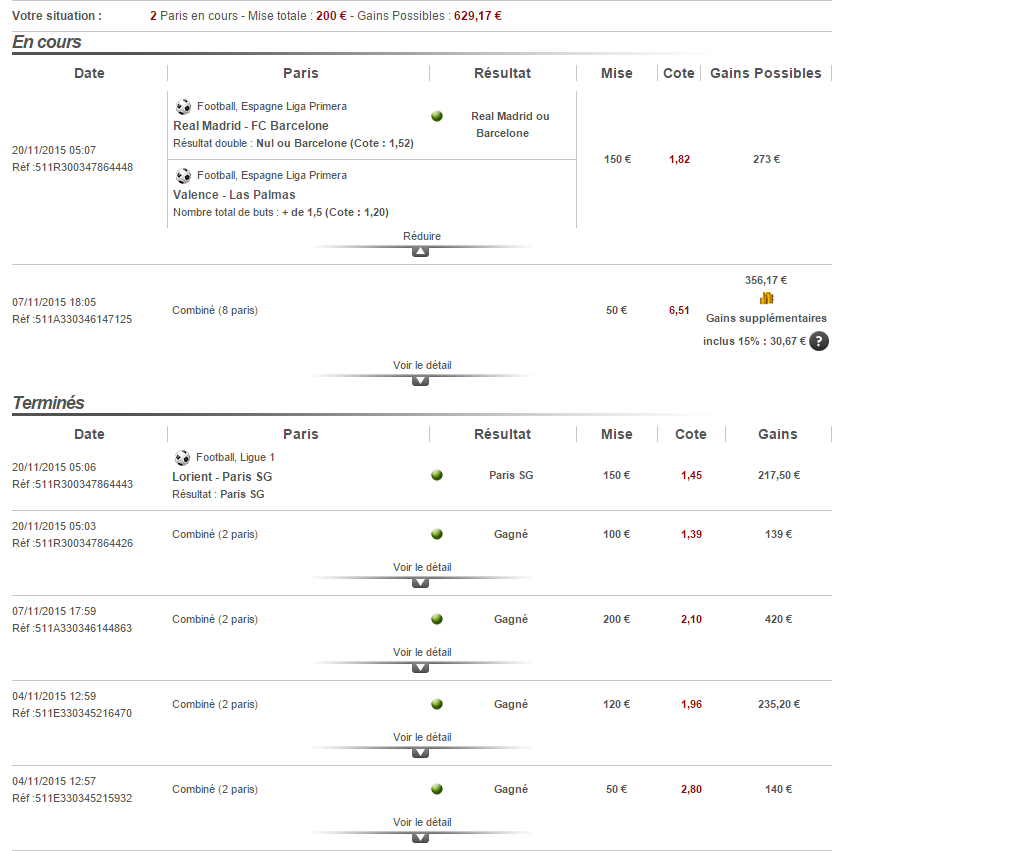Open the help question mark for bonus gains
1019x851 pixels.
819,341
